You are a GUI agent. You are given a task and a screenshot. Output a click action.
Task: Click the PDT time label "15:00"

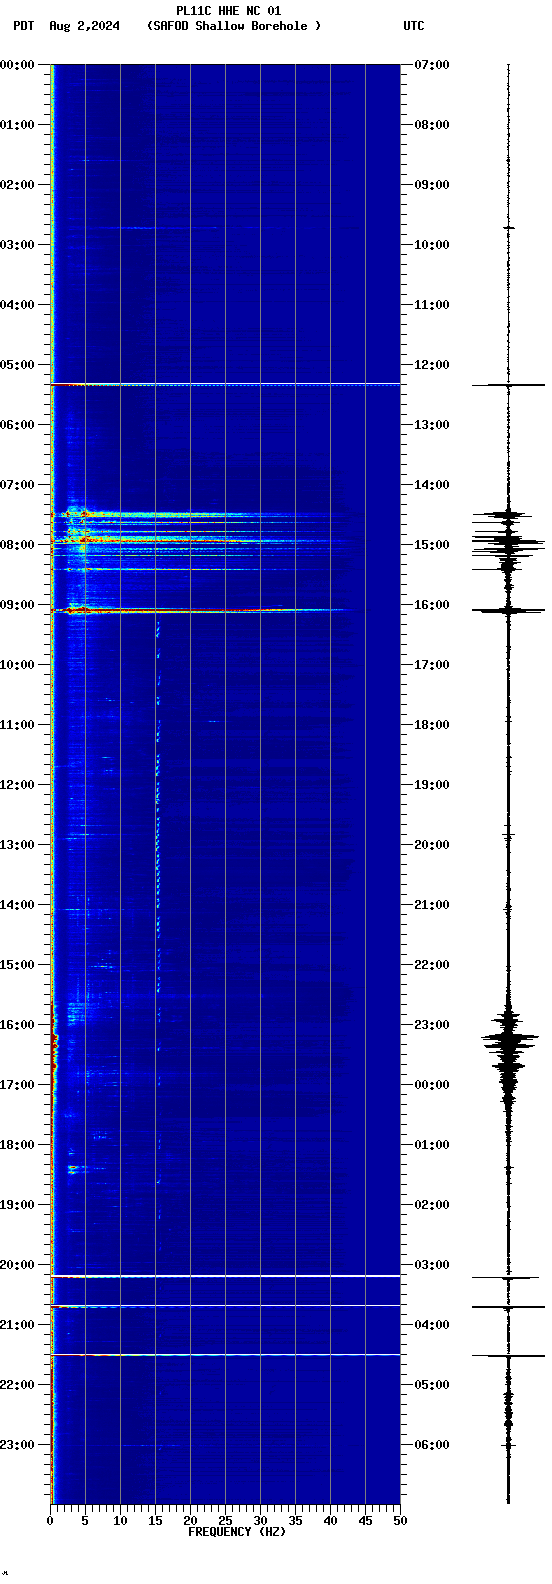pyautogui.click(x=17, y=965)
